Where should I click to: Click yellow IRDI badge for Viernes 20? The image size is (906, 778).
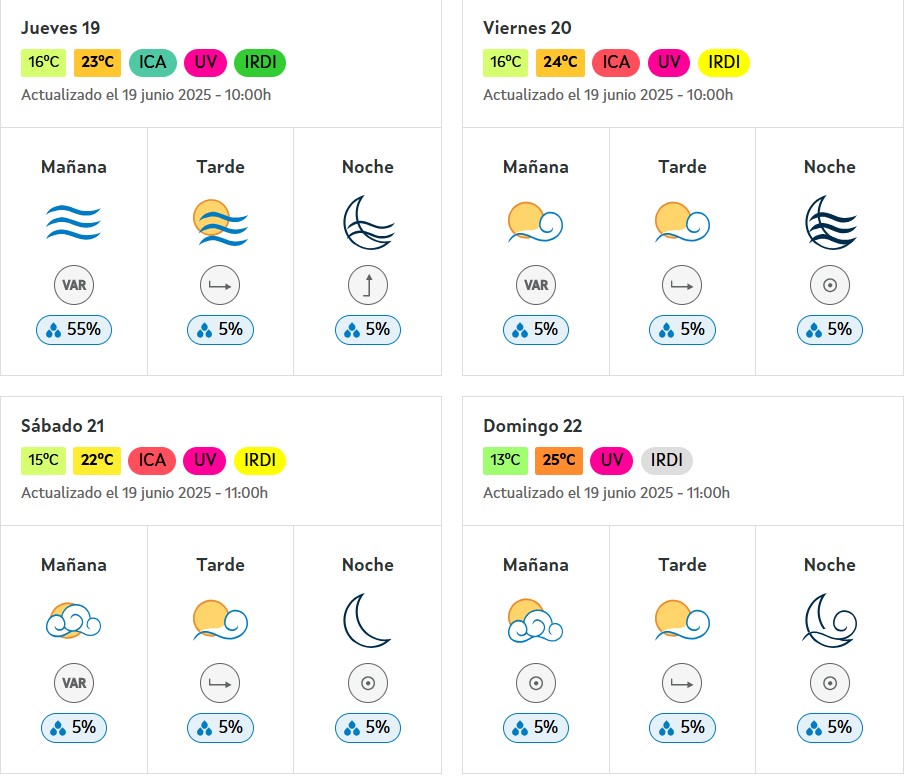(x=724, y=62)
